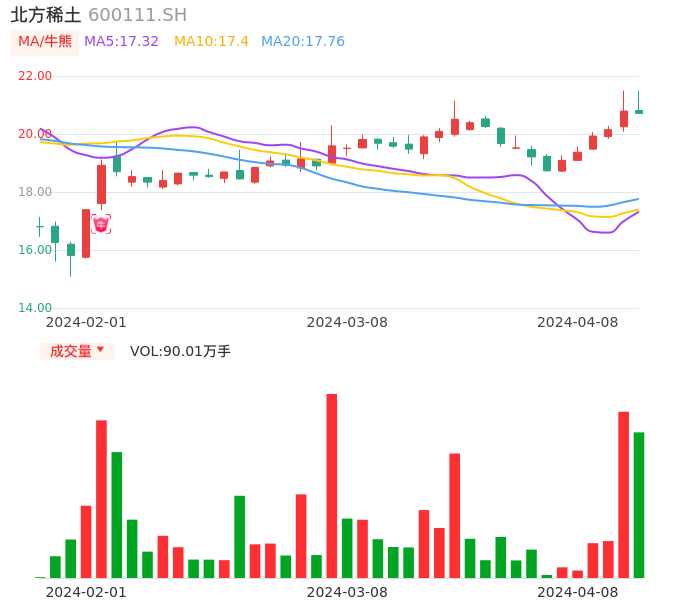This screenshot has height=606, width=686.
Task: Select the rightmost green volume bar
Action: [x=639, y=504]
